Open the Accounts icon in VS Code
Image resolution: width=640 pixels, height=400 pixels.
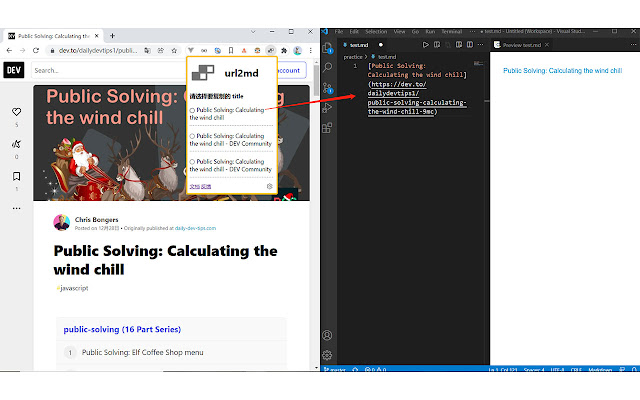pos(327,336)
